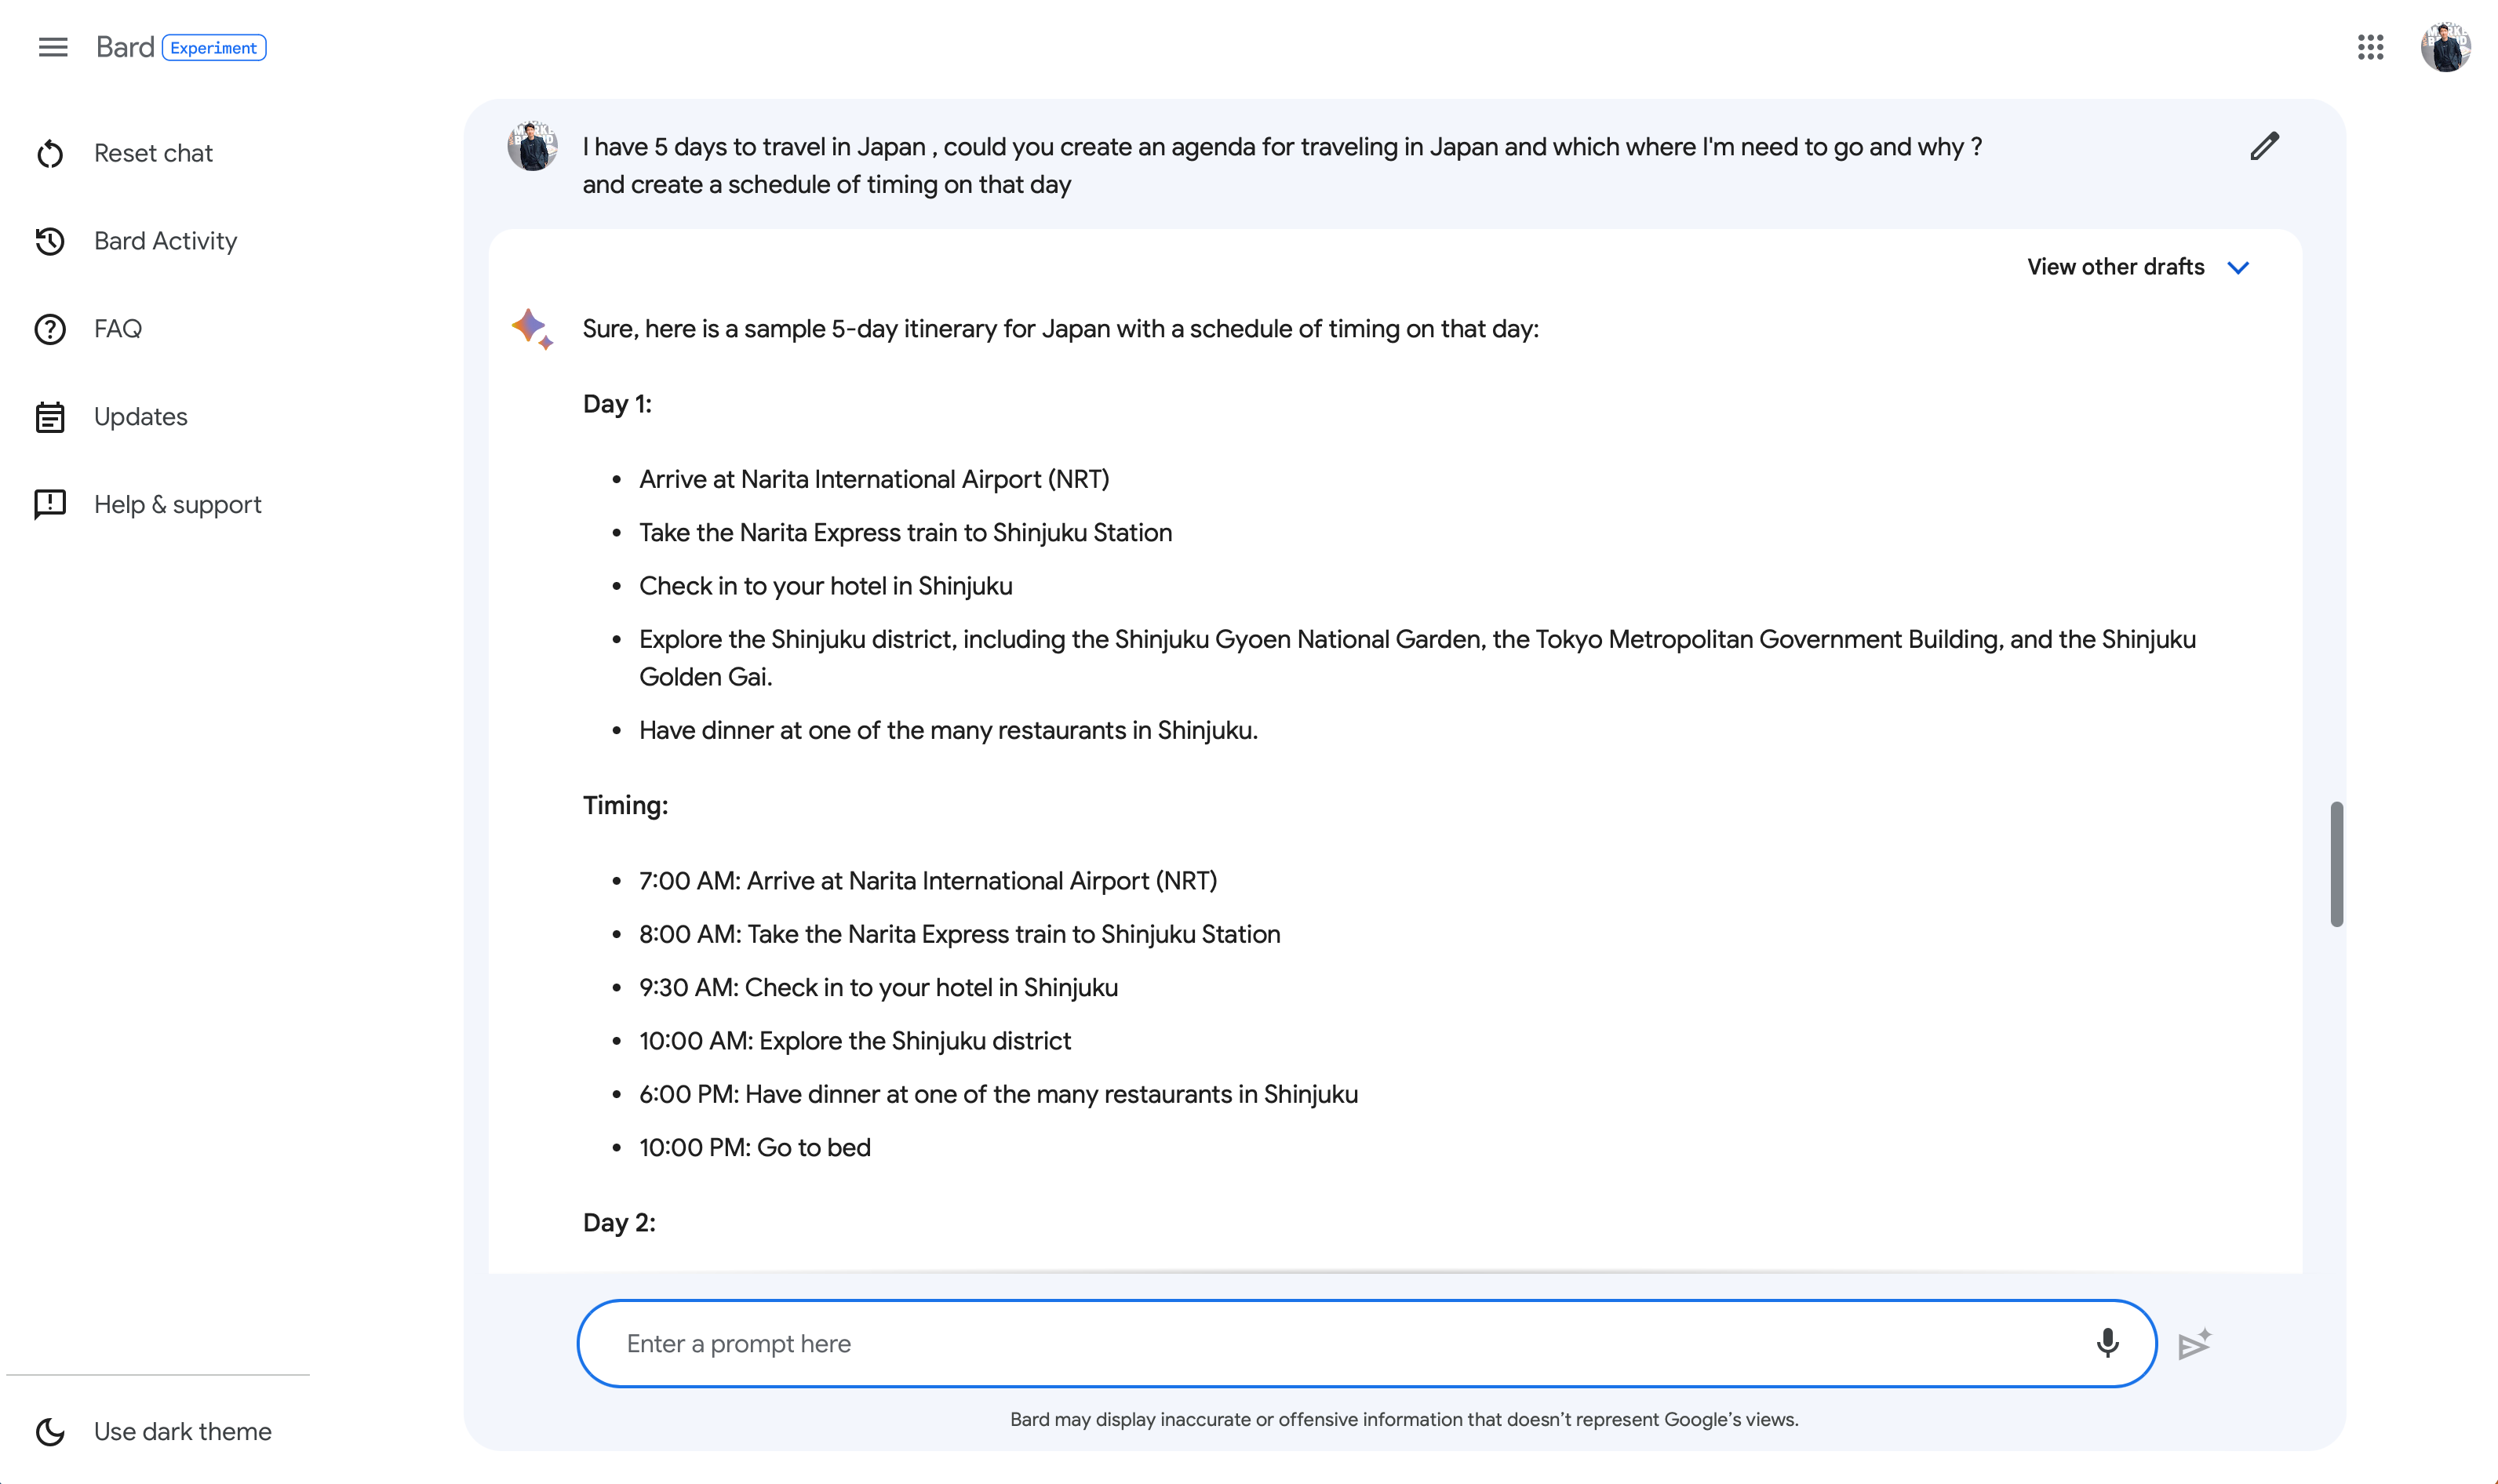
Task: Click the FAQ question mark icon
Action: click(x=50, y=329)
